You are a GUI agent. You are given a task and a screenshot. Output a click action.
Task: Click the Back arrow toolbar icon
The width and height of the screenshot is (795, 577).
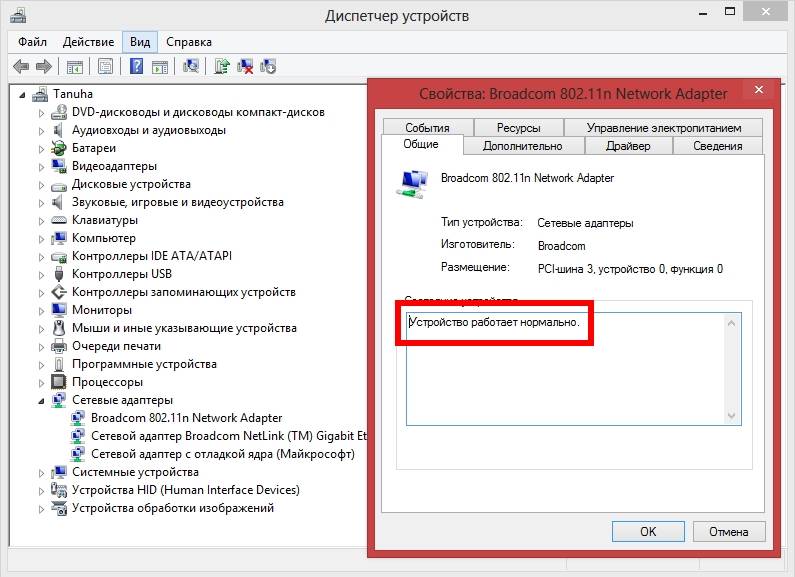[21, 66]
